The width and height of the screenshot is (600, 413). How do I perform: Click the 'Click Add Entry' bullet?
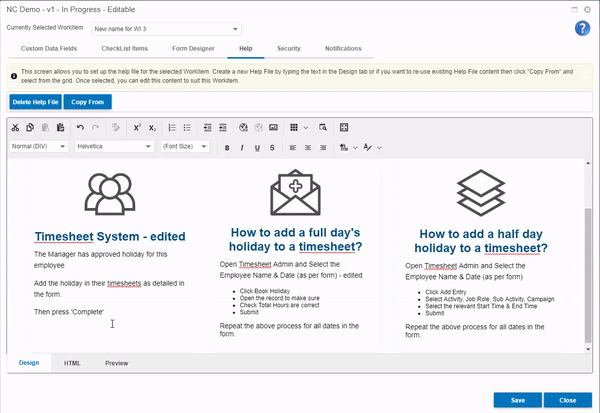click(x=446, y=292)
